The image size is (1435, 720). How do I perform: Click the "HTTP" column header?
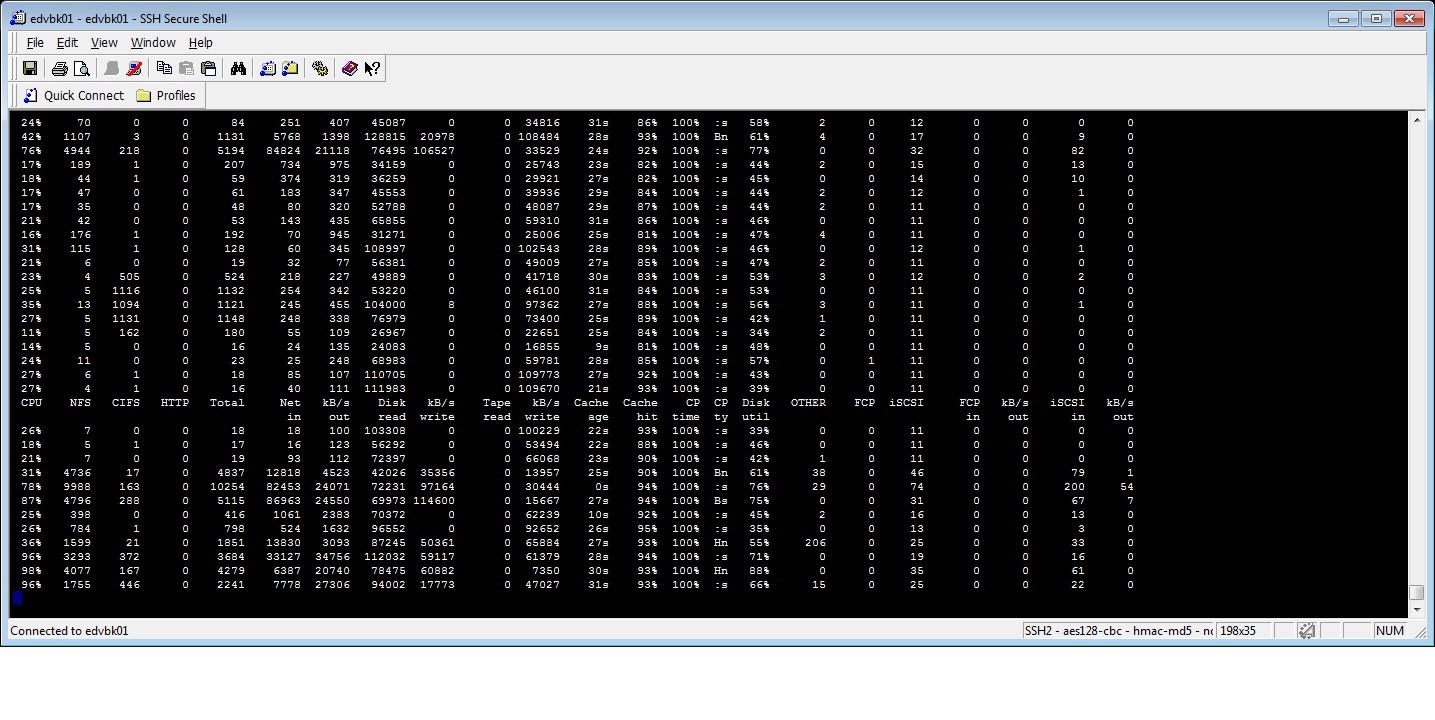click(175, 403)
